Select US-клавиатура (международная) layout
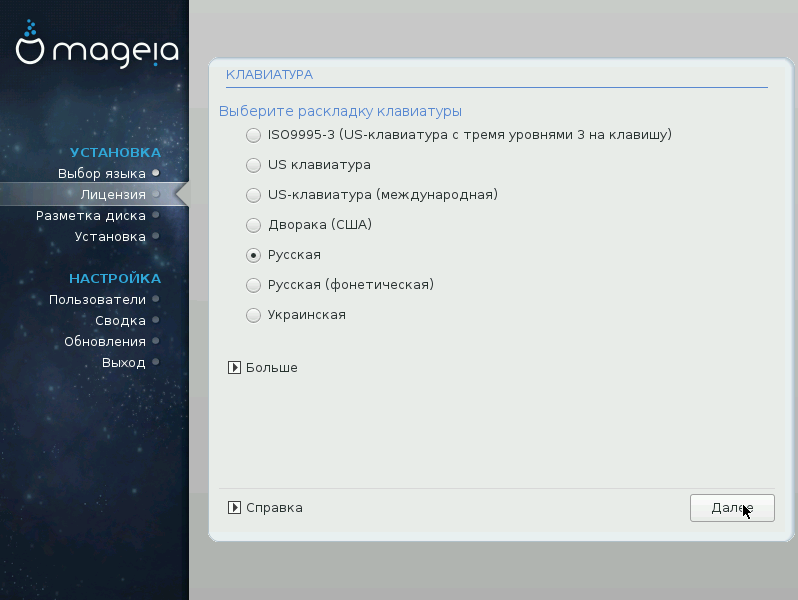 coord(253,194)
